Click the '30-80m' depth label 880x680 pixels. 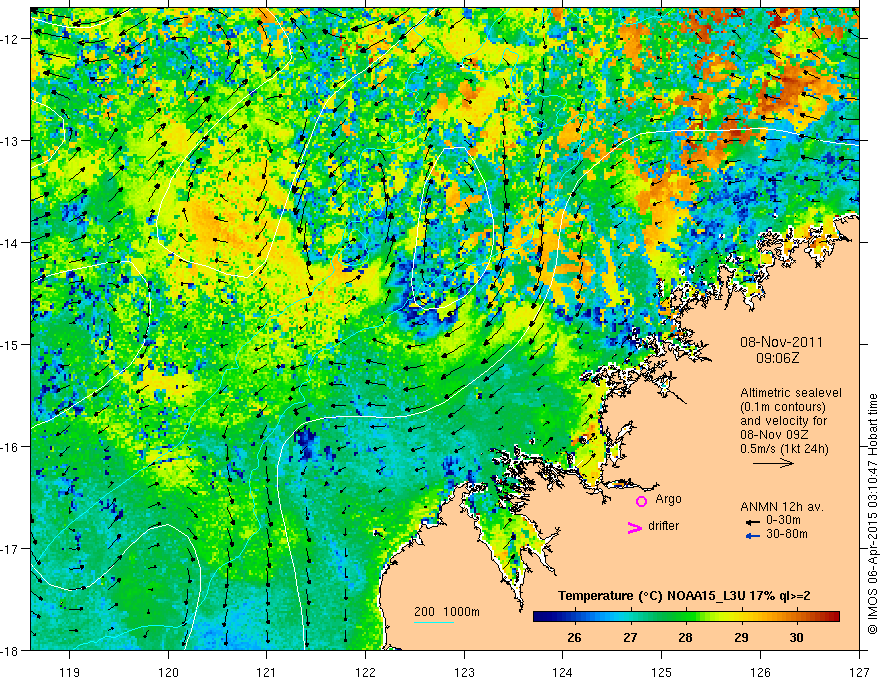pos(786,534)
